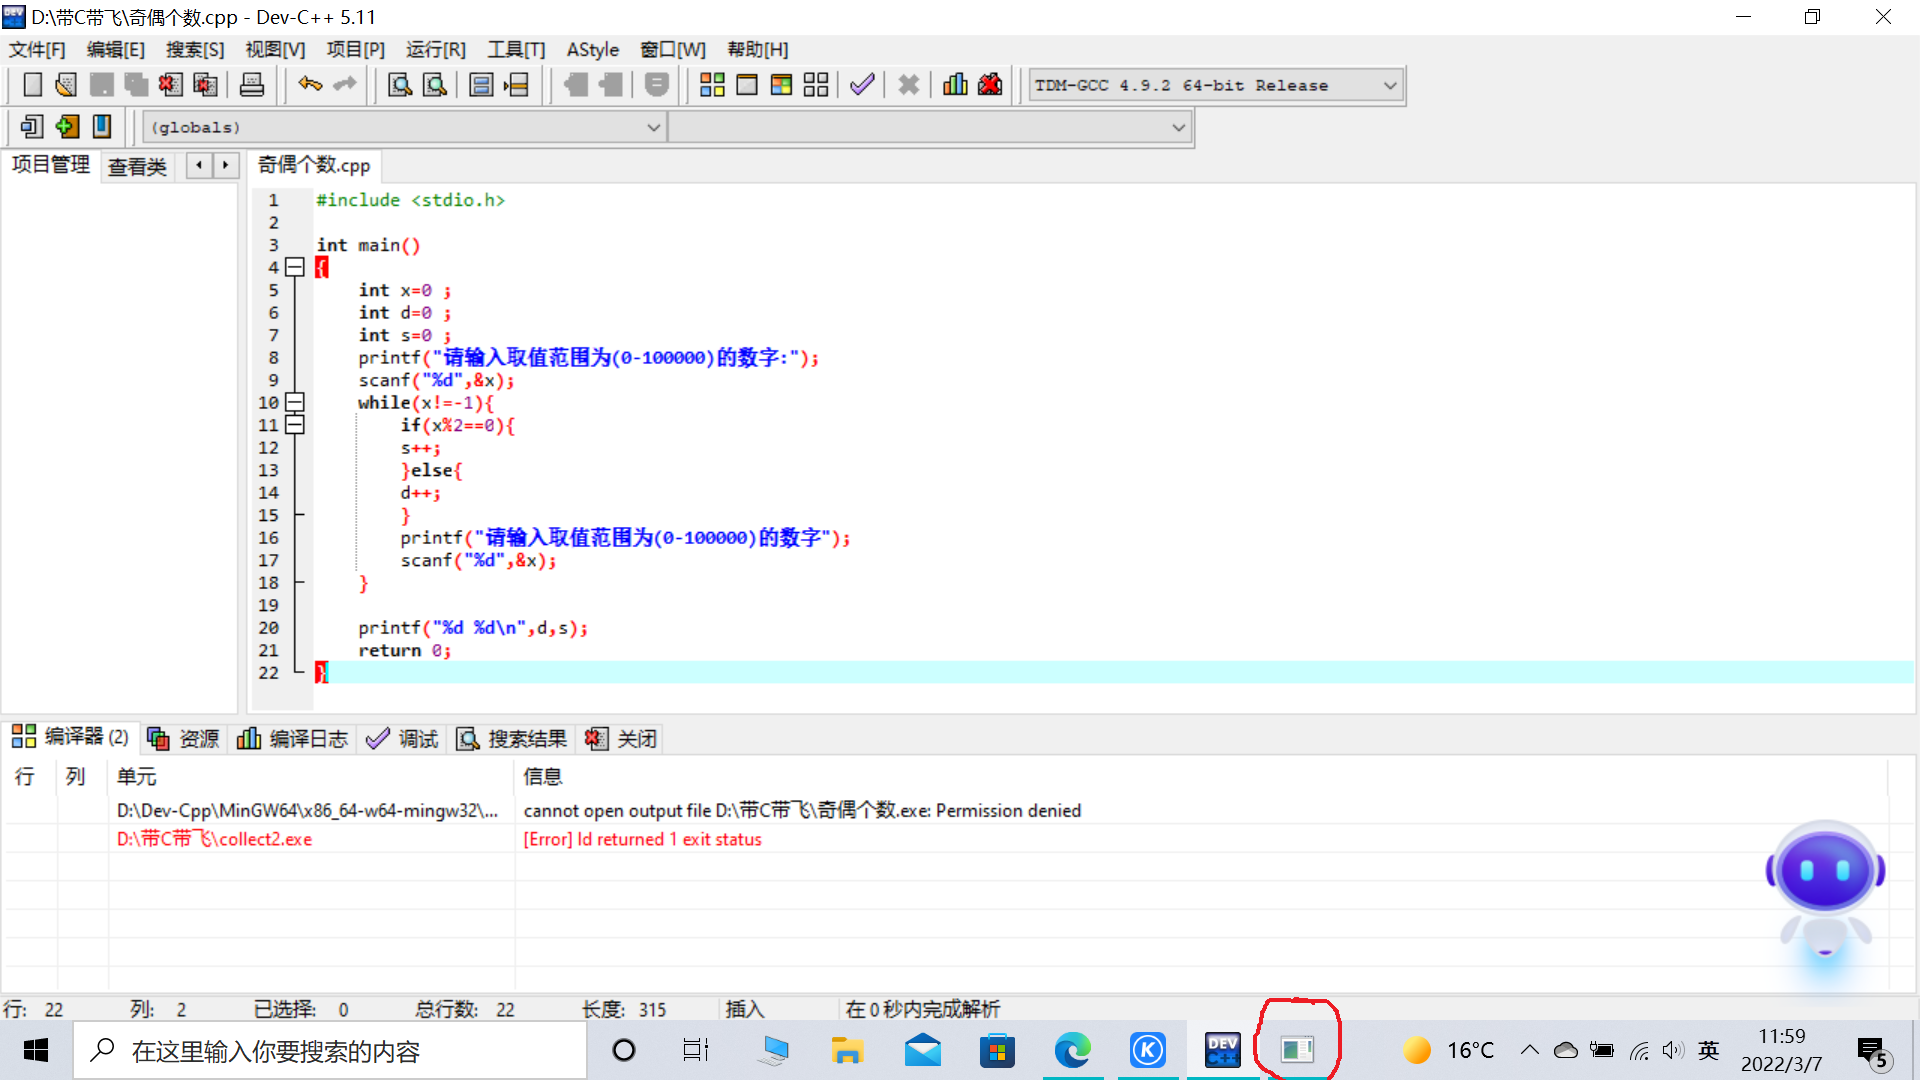Click the Go to function toolbar icon
The image size is (1920, 1080).
(481, 85)
